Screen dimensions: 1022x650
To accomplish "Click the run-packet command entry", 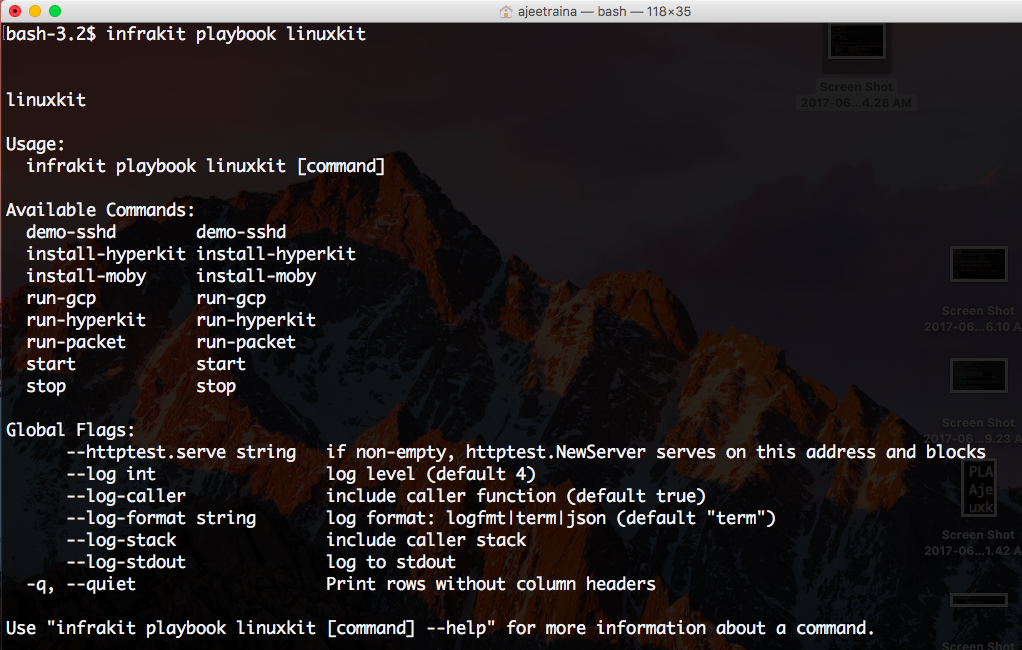I will point(75,341).
